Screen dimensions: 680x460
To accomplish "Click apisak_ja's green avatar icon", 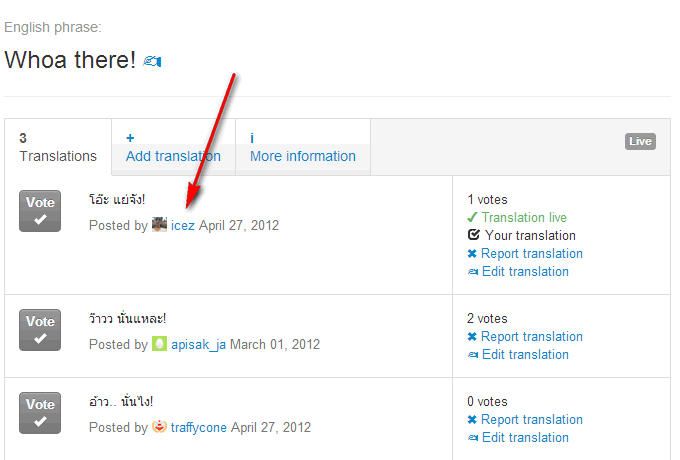I will [x=159, y=344].
